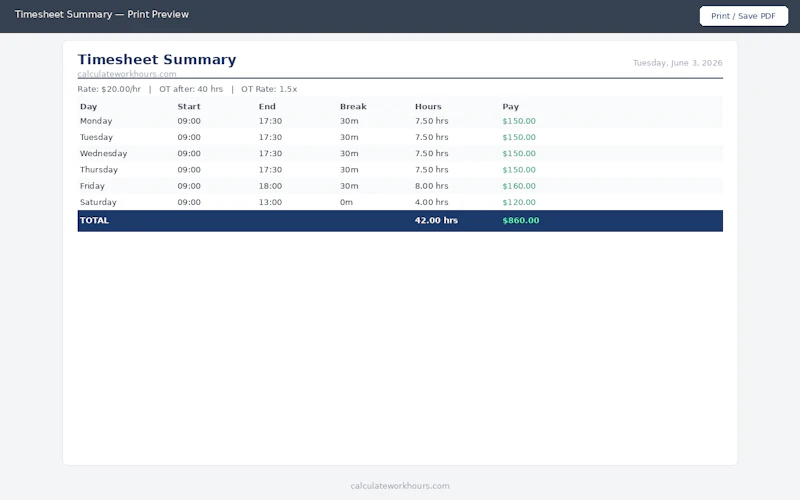Click Monday's start time 09:00
This screenshot has height=500, width=800.
(189, 121)
